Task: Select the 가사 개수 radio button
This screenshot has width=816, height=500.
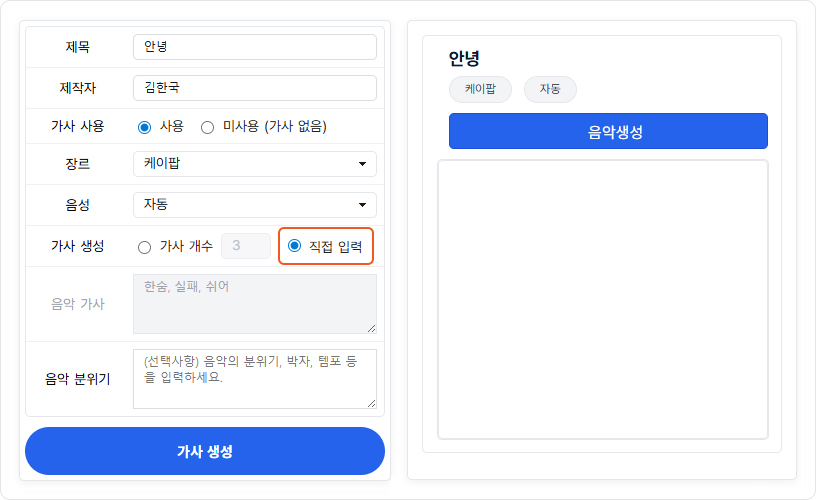Action: (x=145, y=246)
